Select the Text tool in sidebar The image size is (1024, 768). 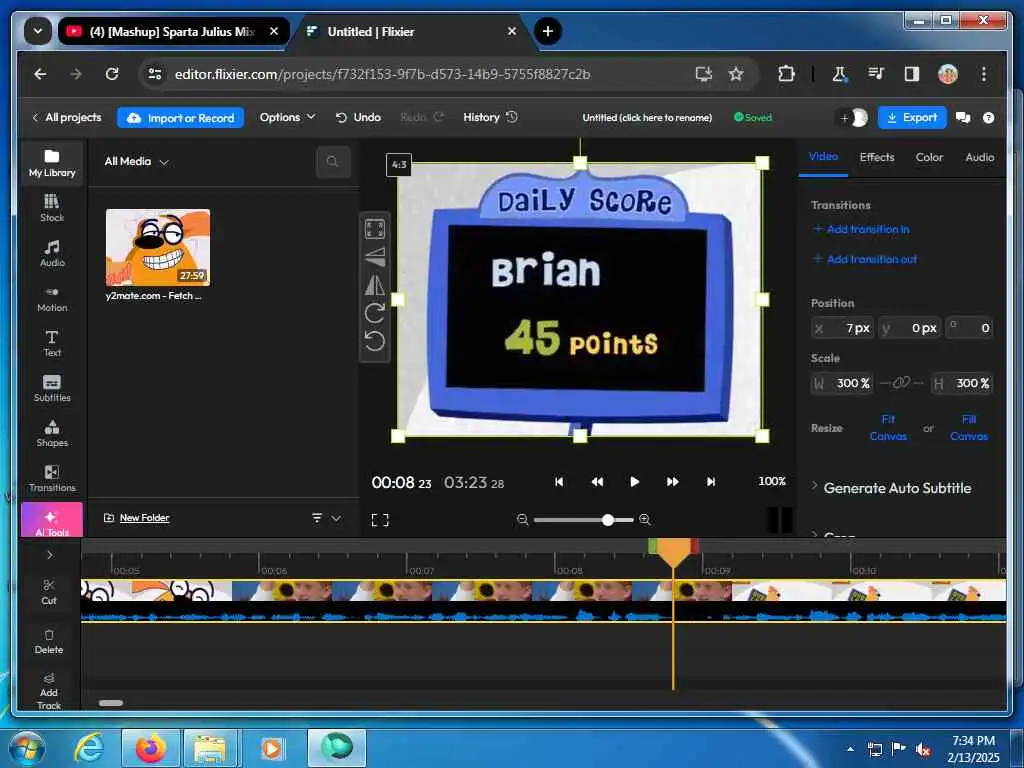[x=52, y=344]
